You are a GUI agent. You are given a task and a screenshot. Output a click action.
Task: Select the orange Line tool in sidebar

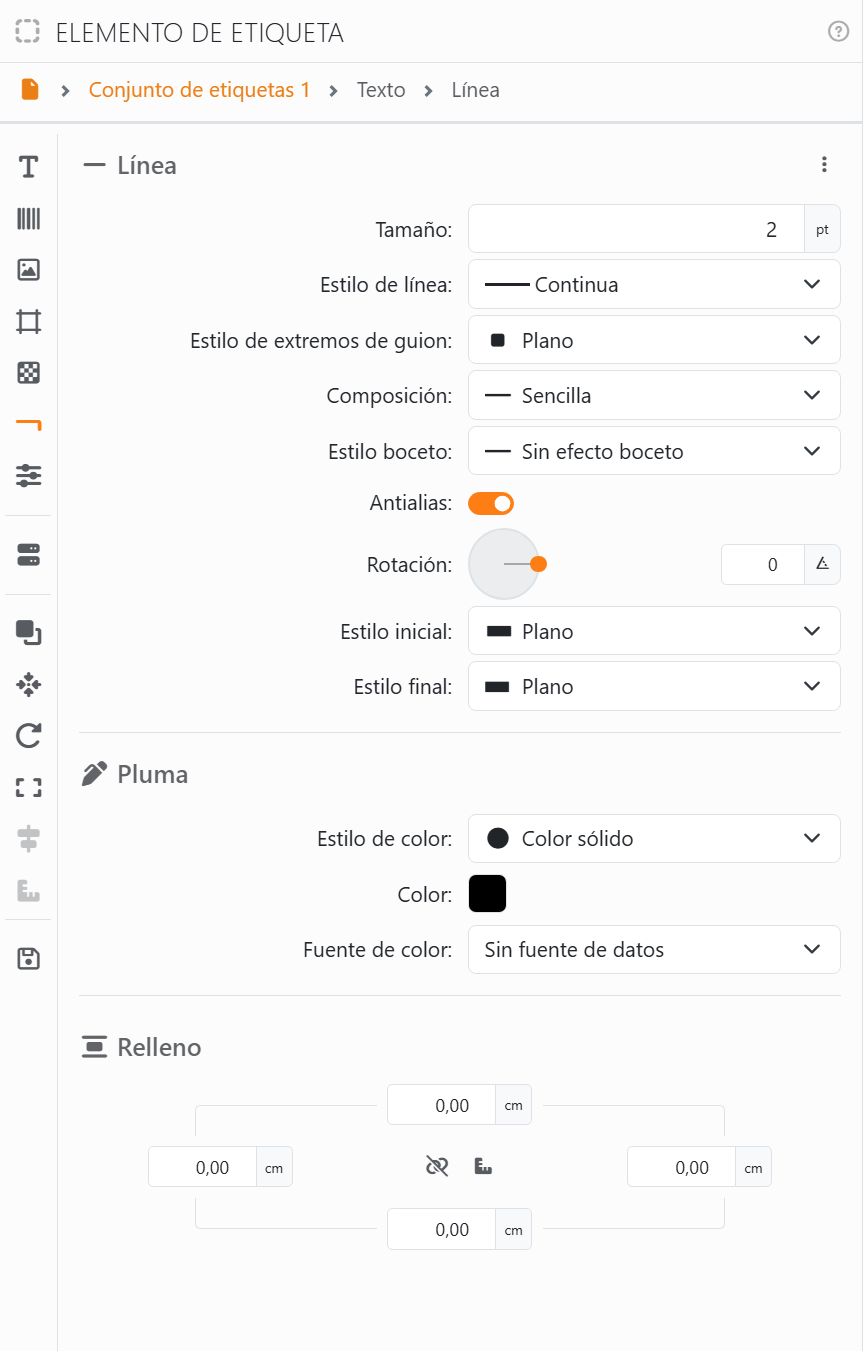pyautogui.click(x=28, y=425)
